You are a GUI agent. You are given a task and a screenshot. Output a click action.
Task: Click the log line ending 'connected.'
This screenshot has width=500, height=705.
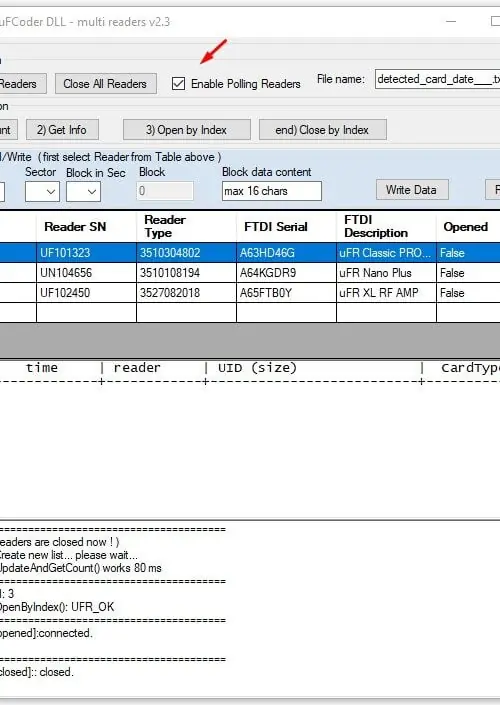click(46, 633)
